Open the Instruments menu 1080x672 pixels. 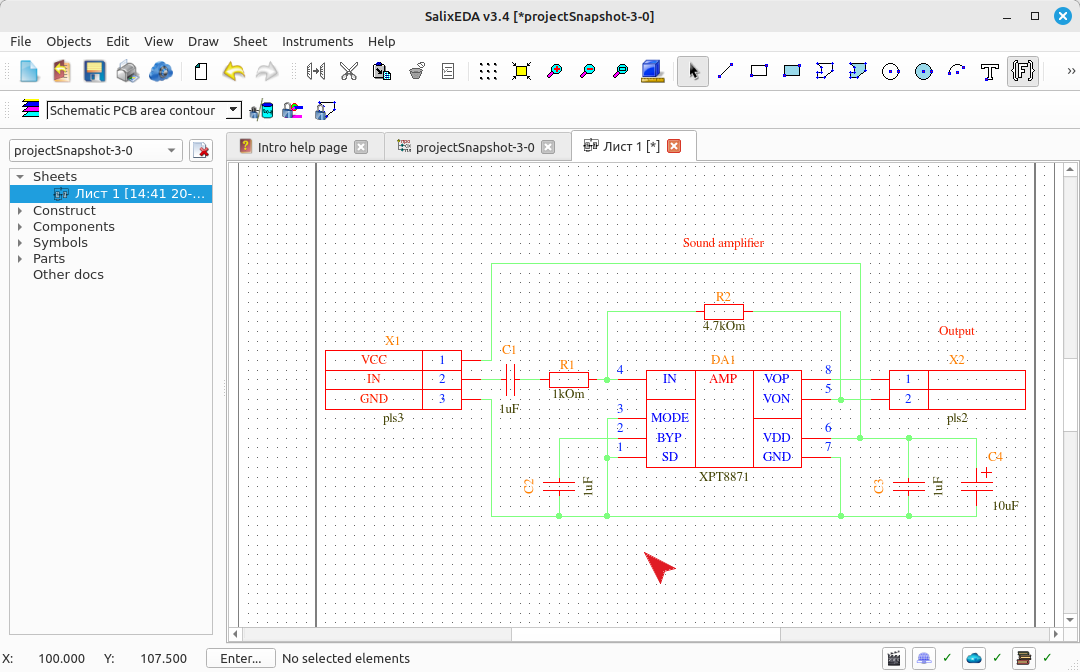pos(318,41)
